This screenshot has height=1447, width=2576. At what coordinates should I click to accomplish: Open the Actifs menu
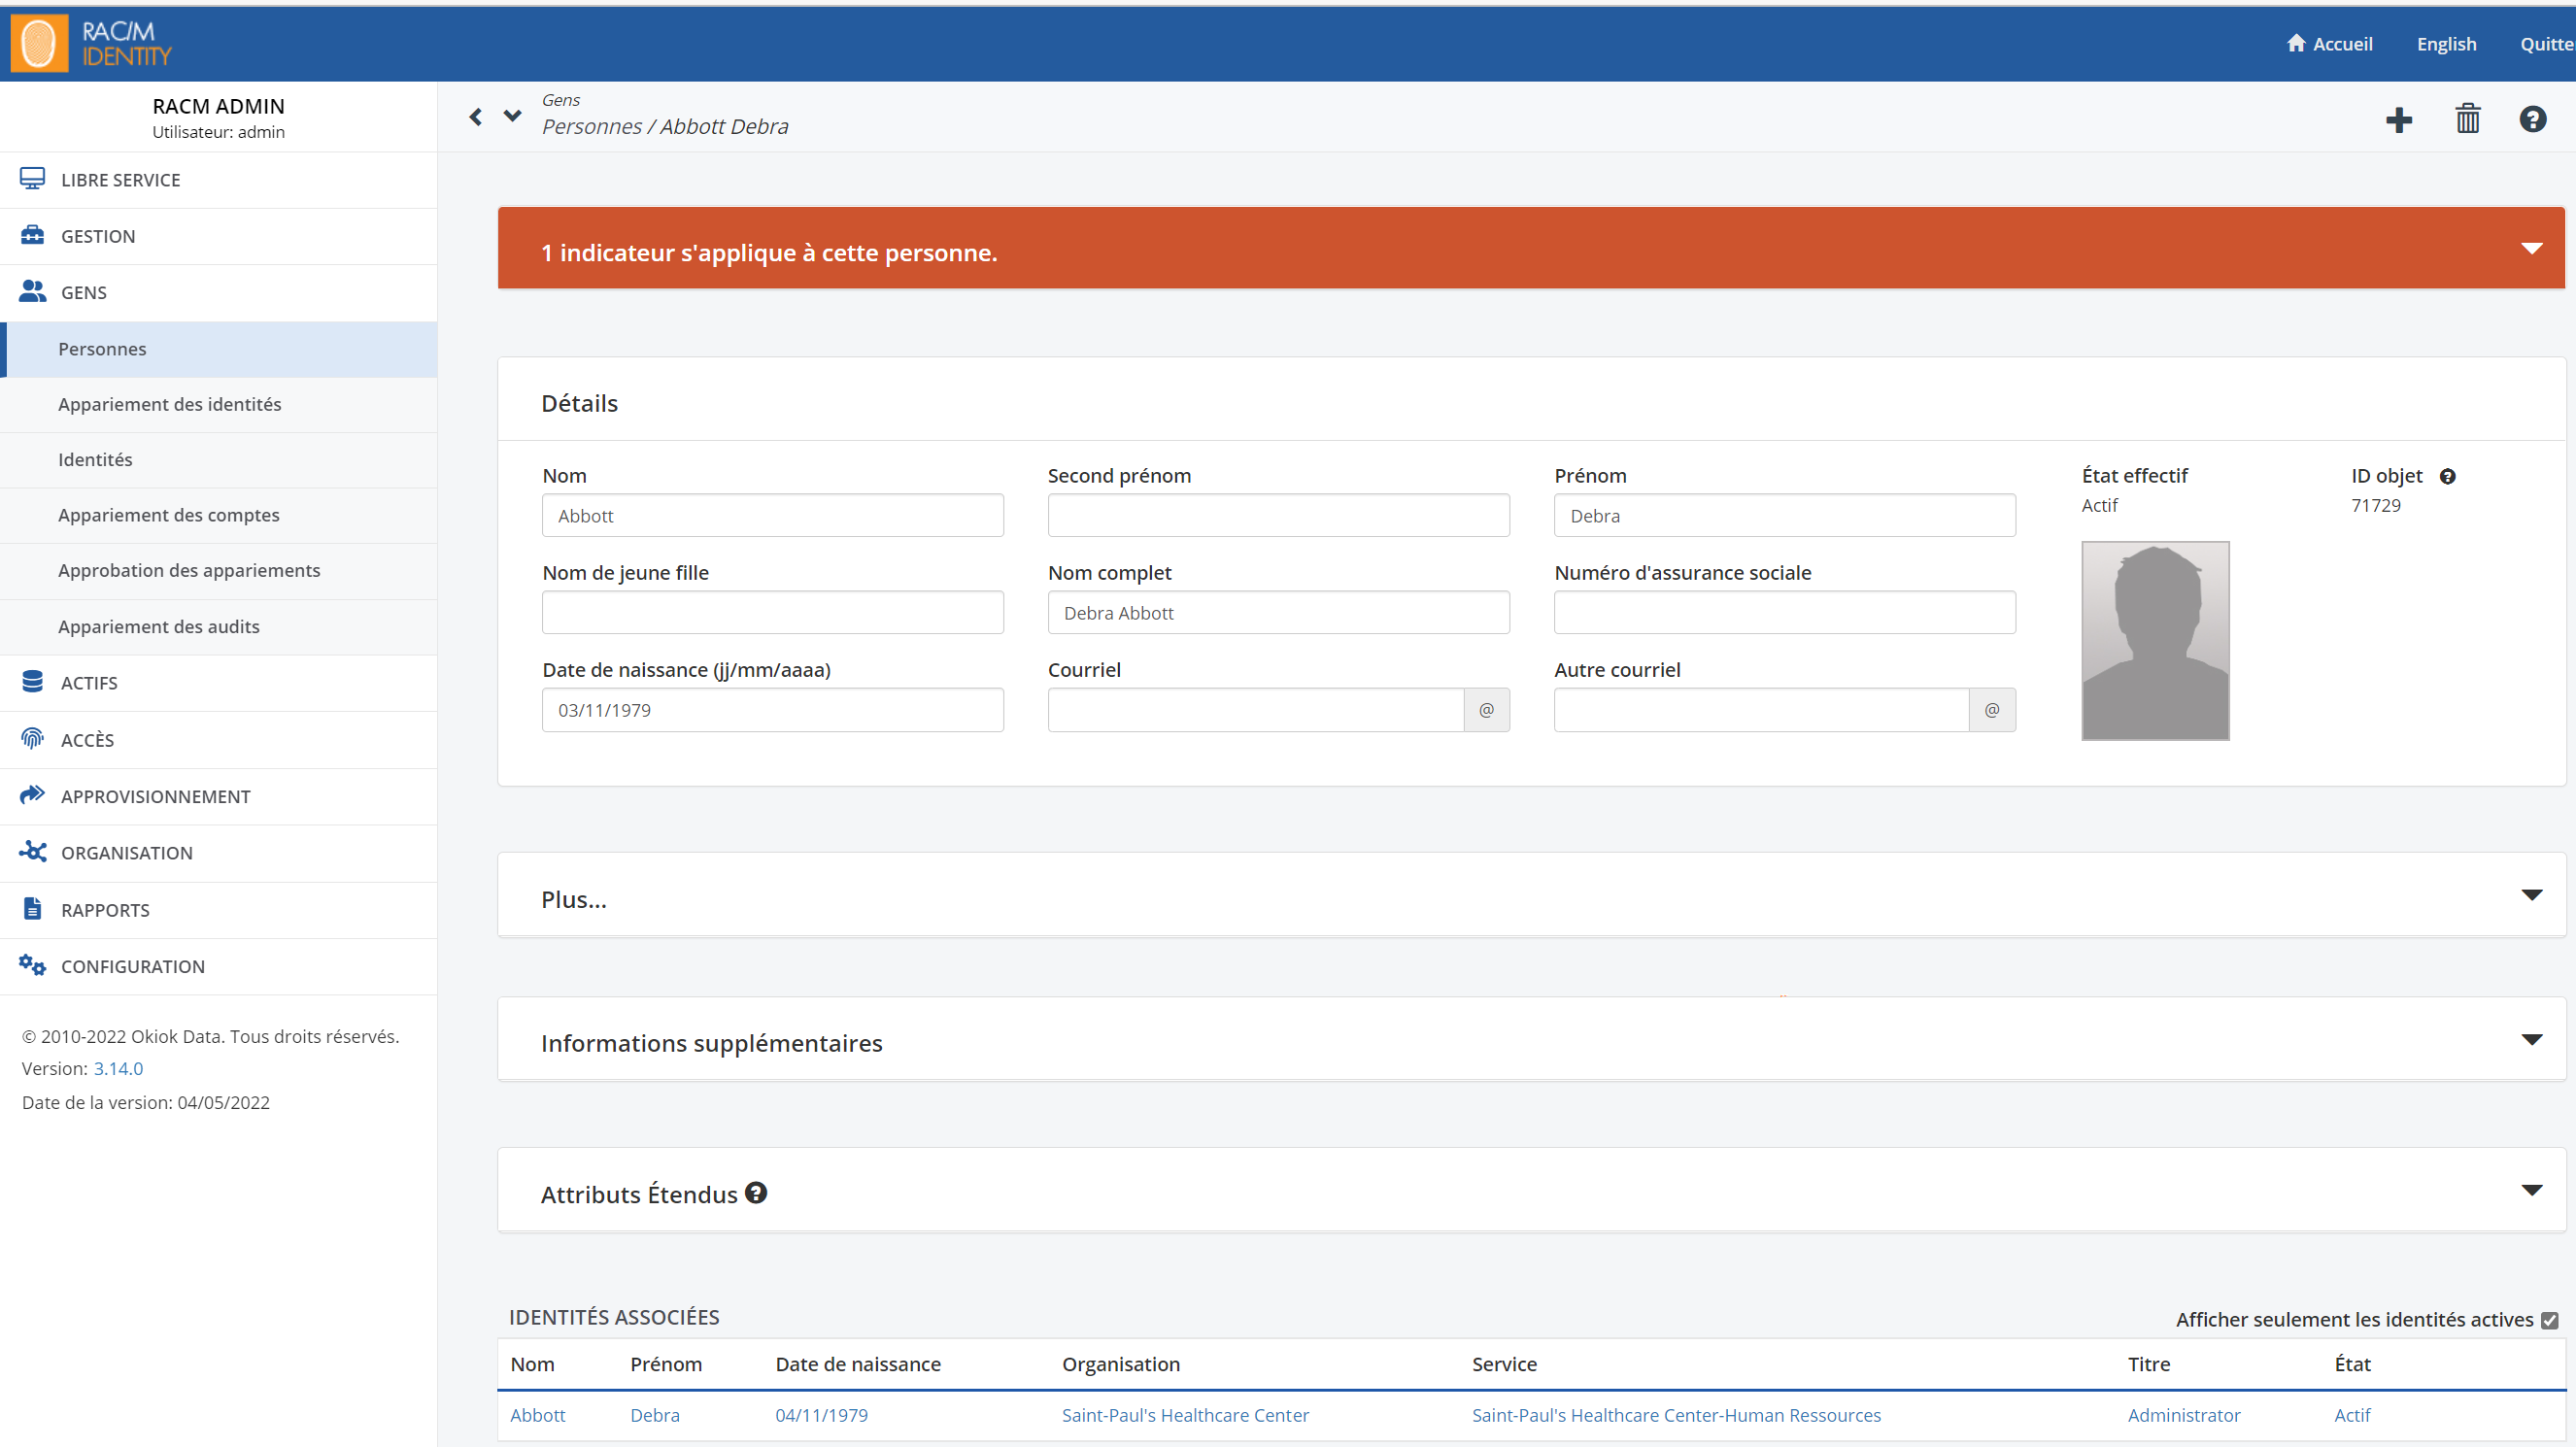(x=218, y=683)
